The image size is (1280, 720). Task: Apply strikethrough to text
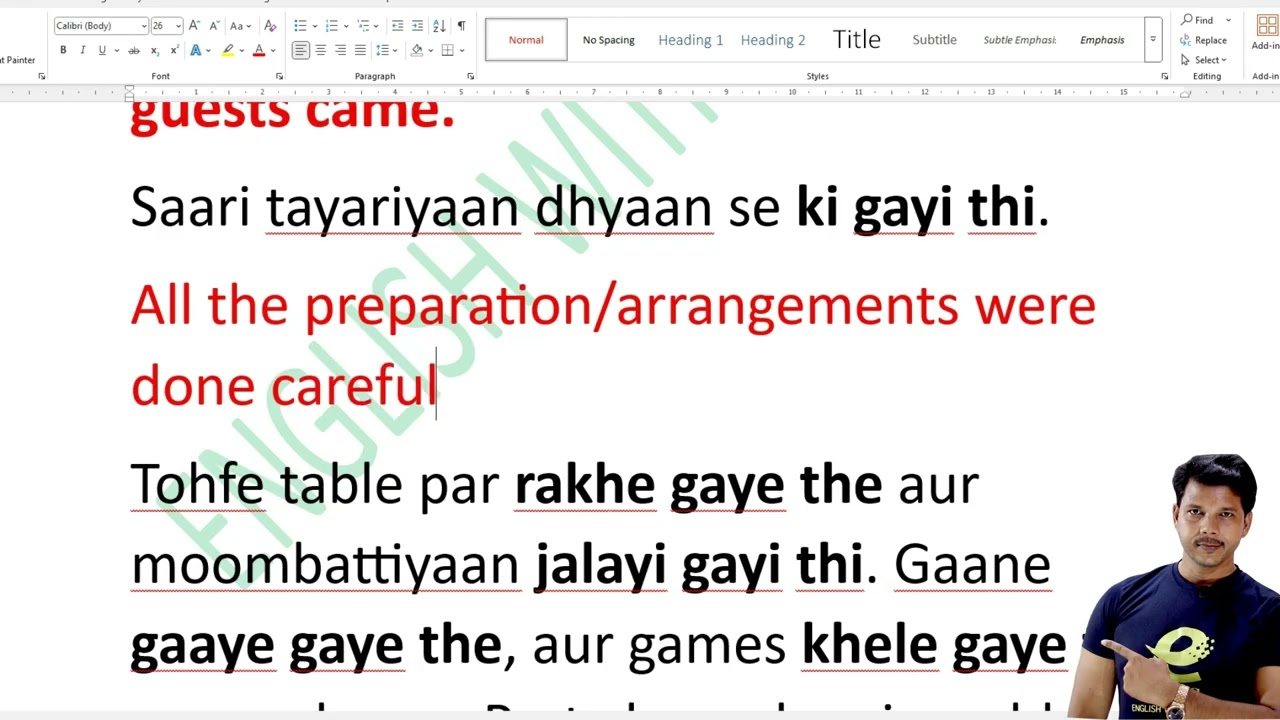(134, 50)
